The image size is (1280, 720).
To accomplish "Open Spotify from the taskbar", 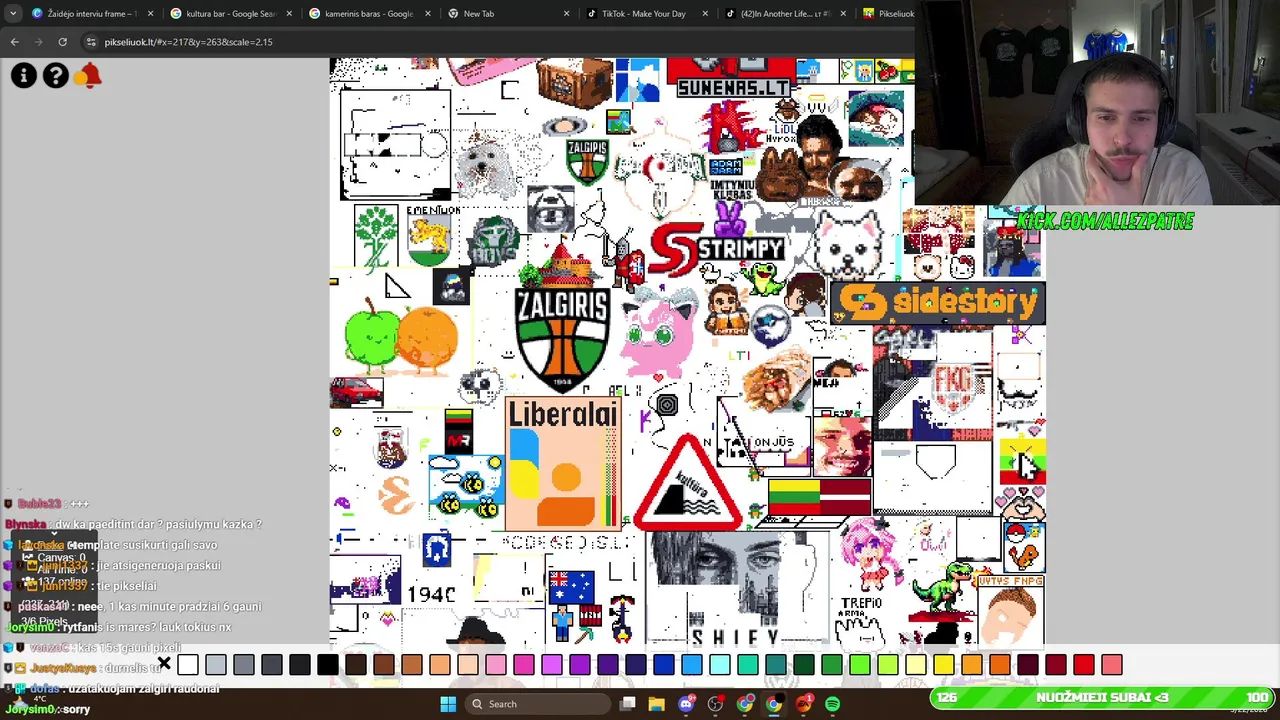I will tap(832, 704).
